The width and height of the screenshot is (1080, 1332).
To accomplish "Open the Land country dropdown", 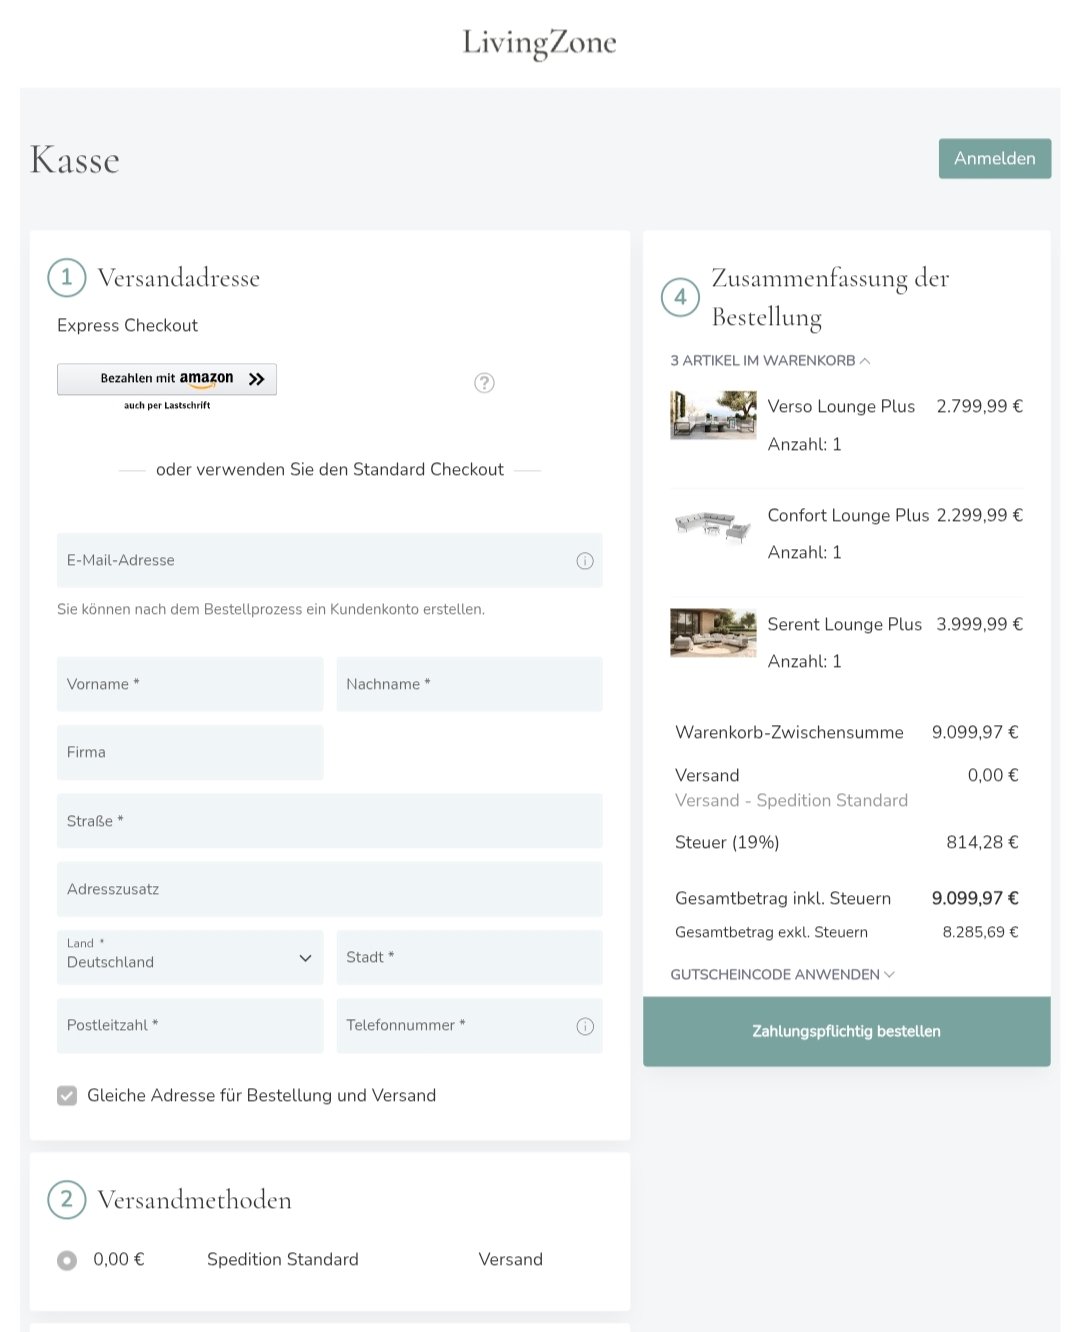I will pyautogui.click(x=190, y=958).
